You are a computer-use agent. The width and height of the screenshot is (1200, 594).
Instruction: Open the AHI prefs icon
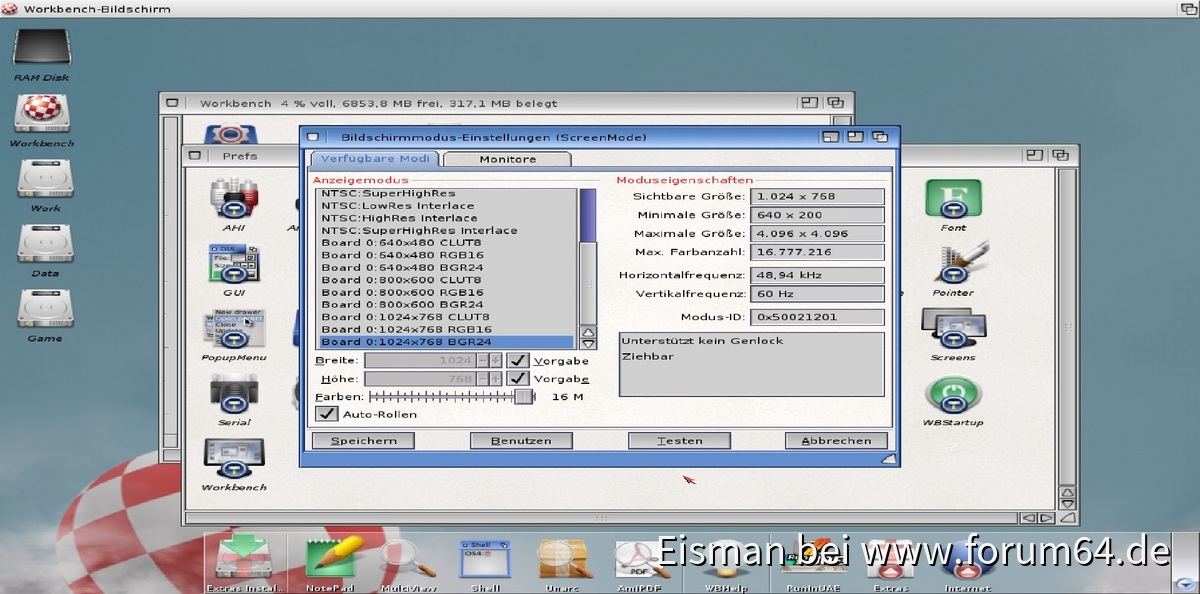(x=234, y=199)
